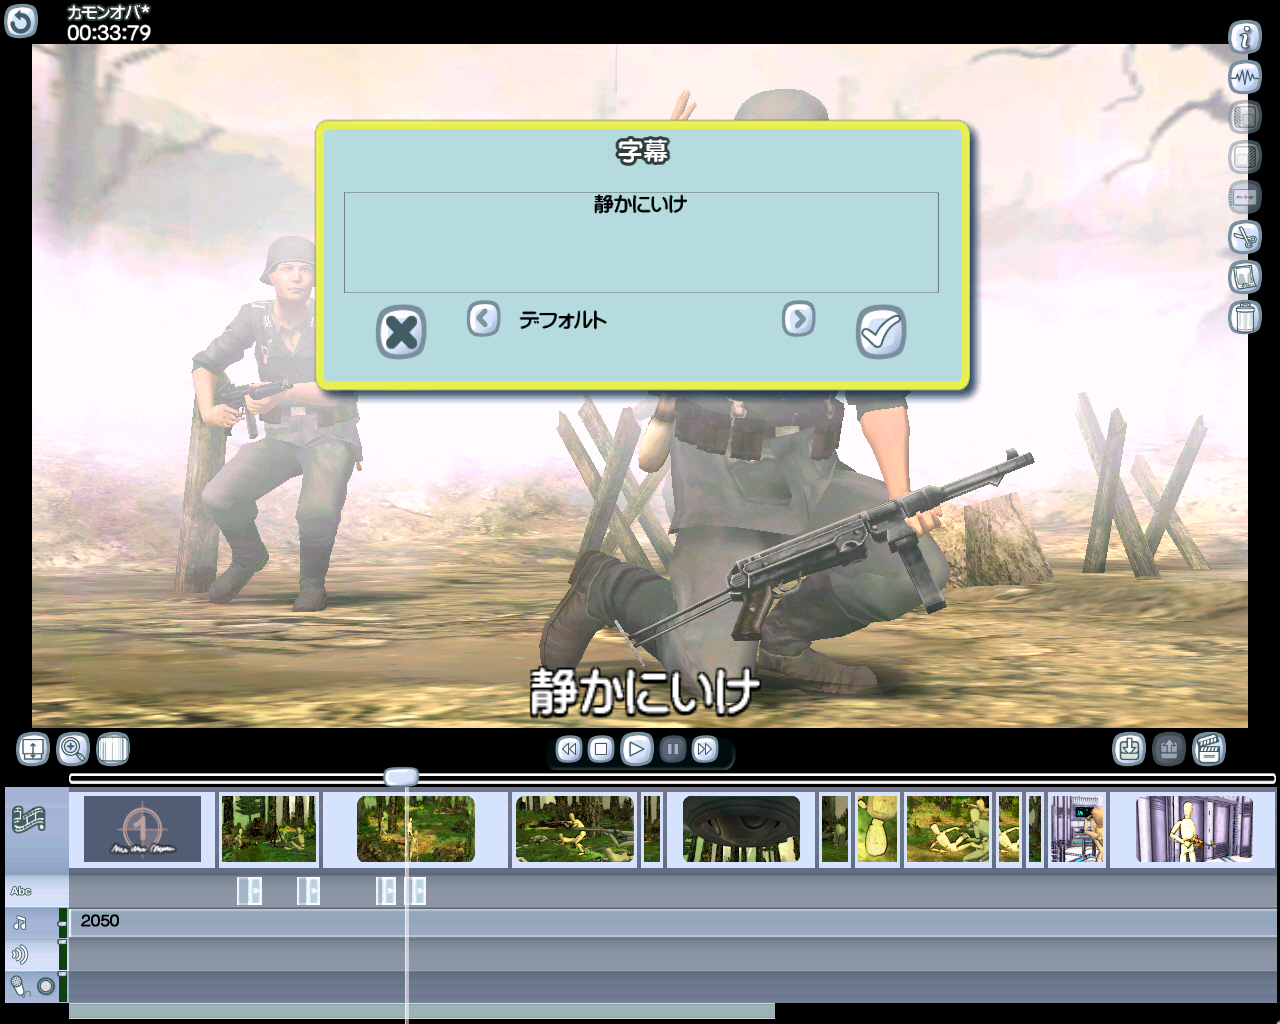Click the download-to-tray icon beside the clapperboard

click(1129, 749)
